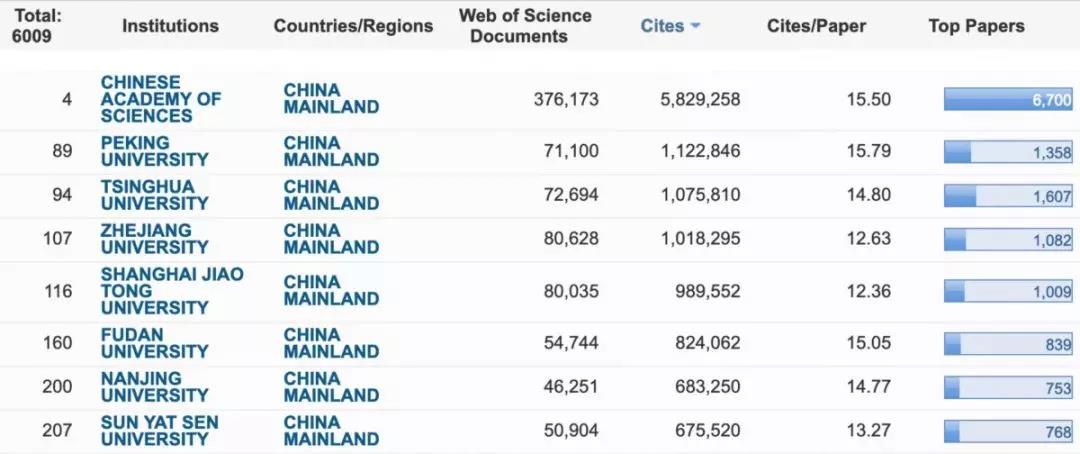This screenshot has height=454, width=1080.
Task: Open the Peking University link
Action: pos(154,151)
